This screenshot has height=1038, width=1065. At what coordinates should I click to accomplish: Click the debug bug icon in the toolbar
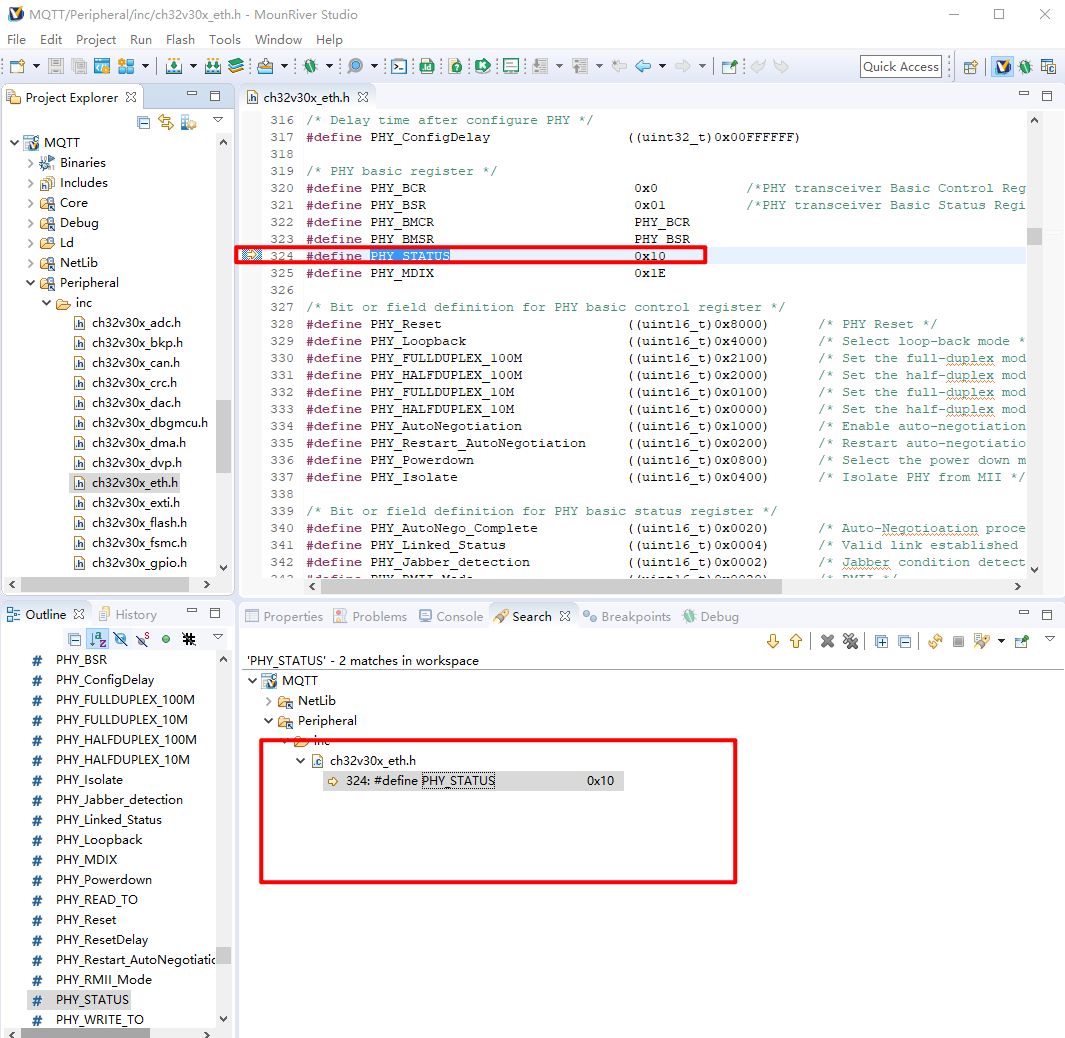pos(311,66)
